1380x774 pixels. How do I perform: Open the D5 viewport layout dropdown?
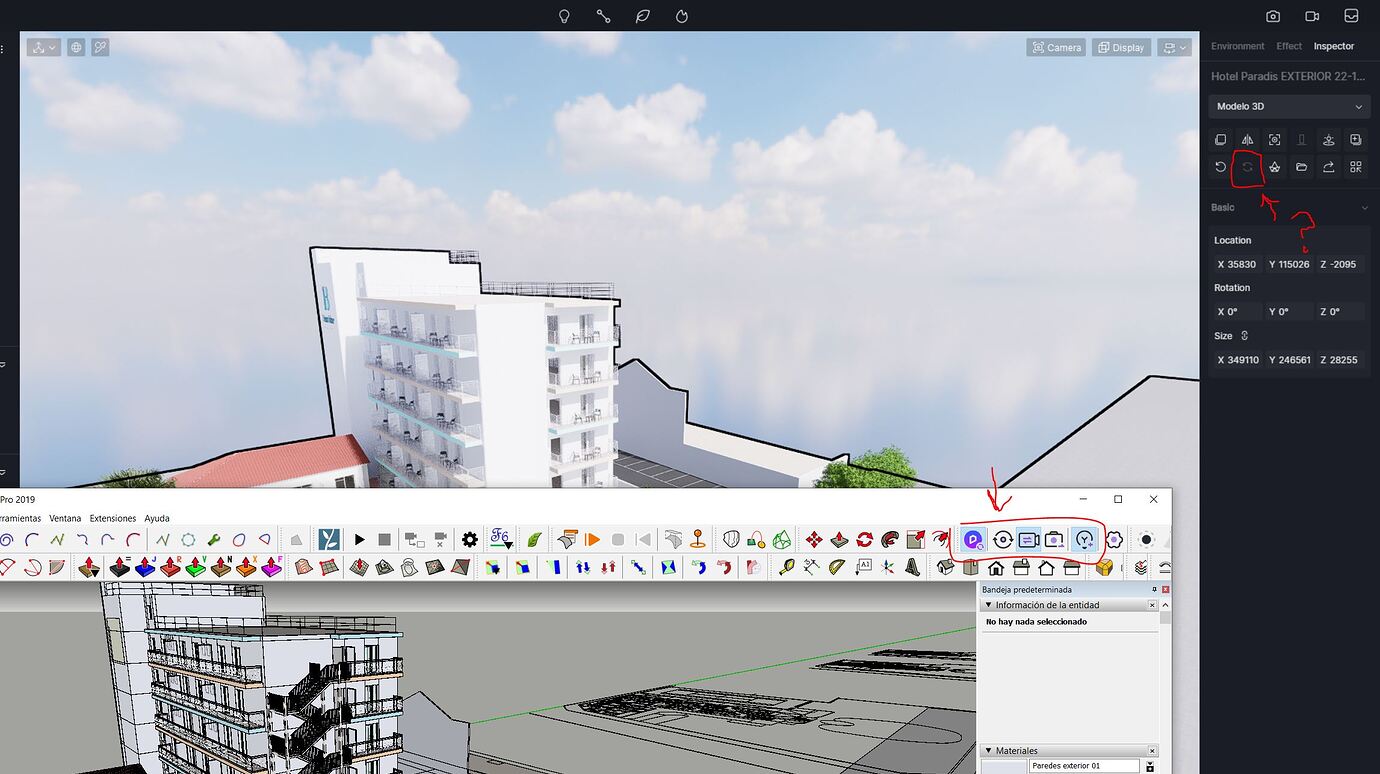1174,47
